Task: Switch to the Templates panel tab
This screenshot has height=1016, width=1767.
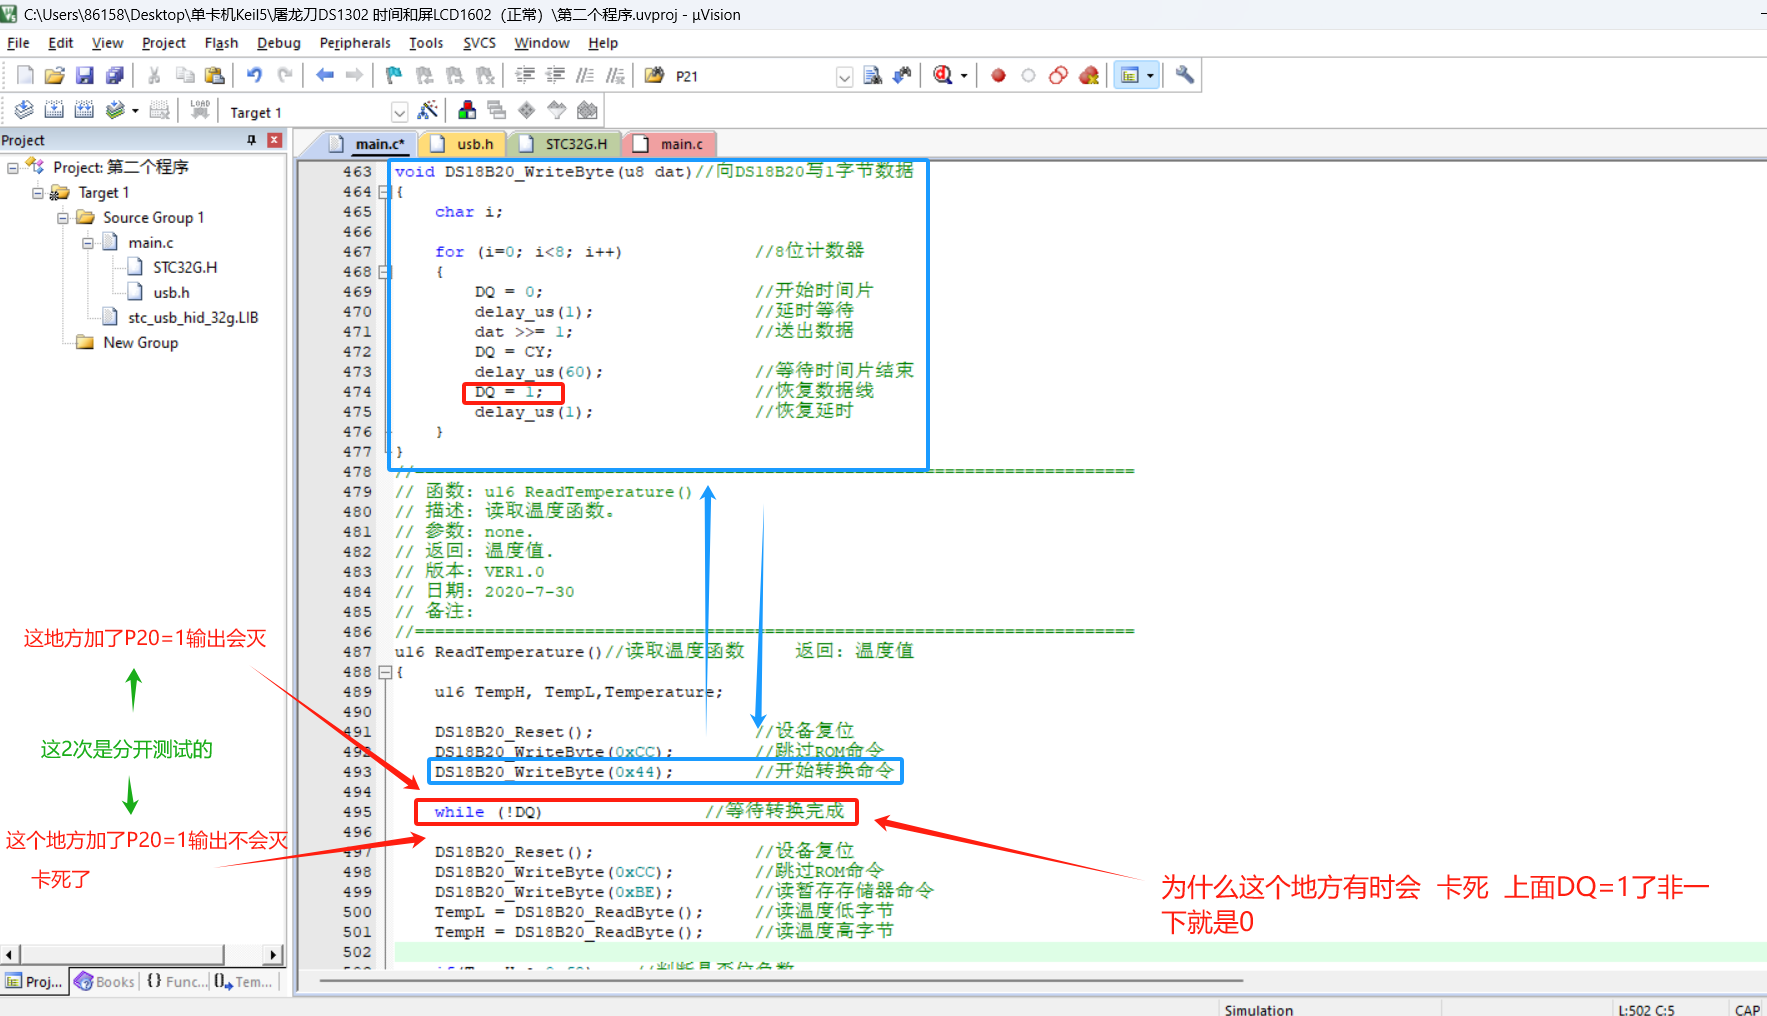Action: click(x=243, y=982)
